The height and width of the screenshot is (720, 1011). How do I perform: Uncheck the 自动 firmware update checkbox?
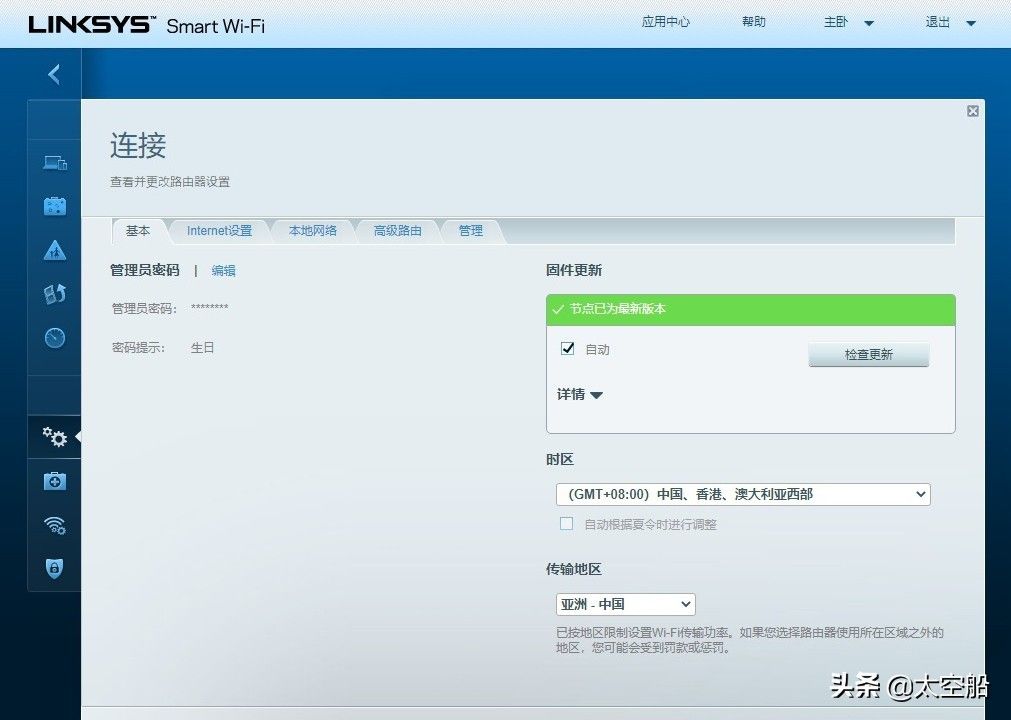tap(568, 349)
